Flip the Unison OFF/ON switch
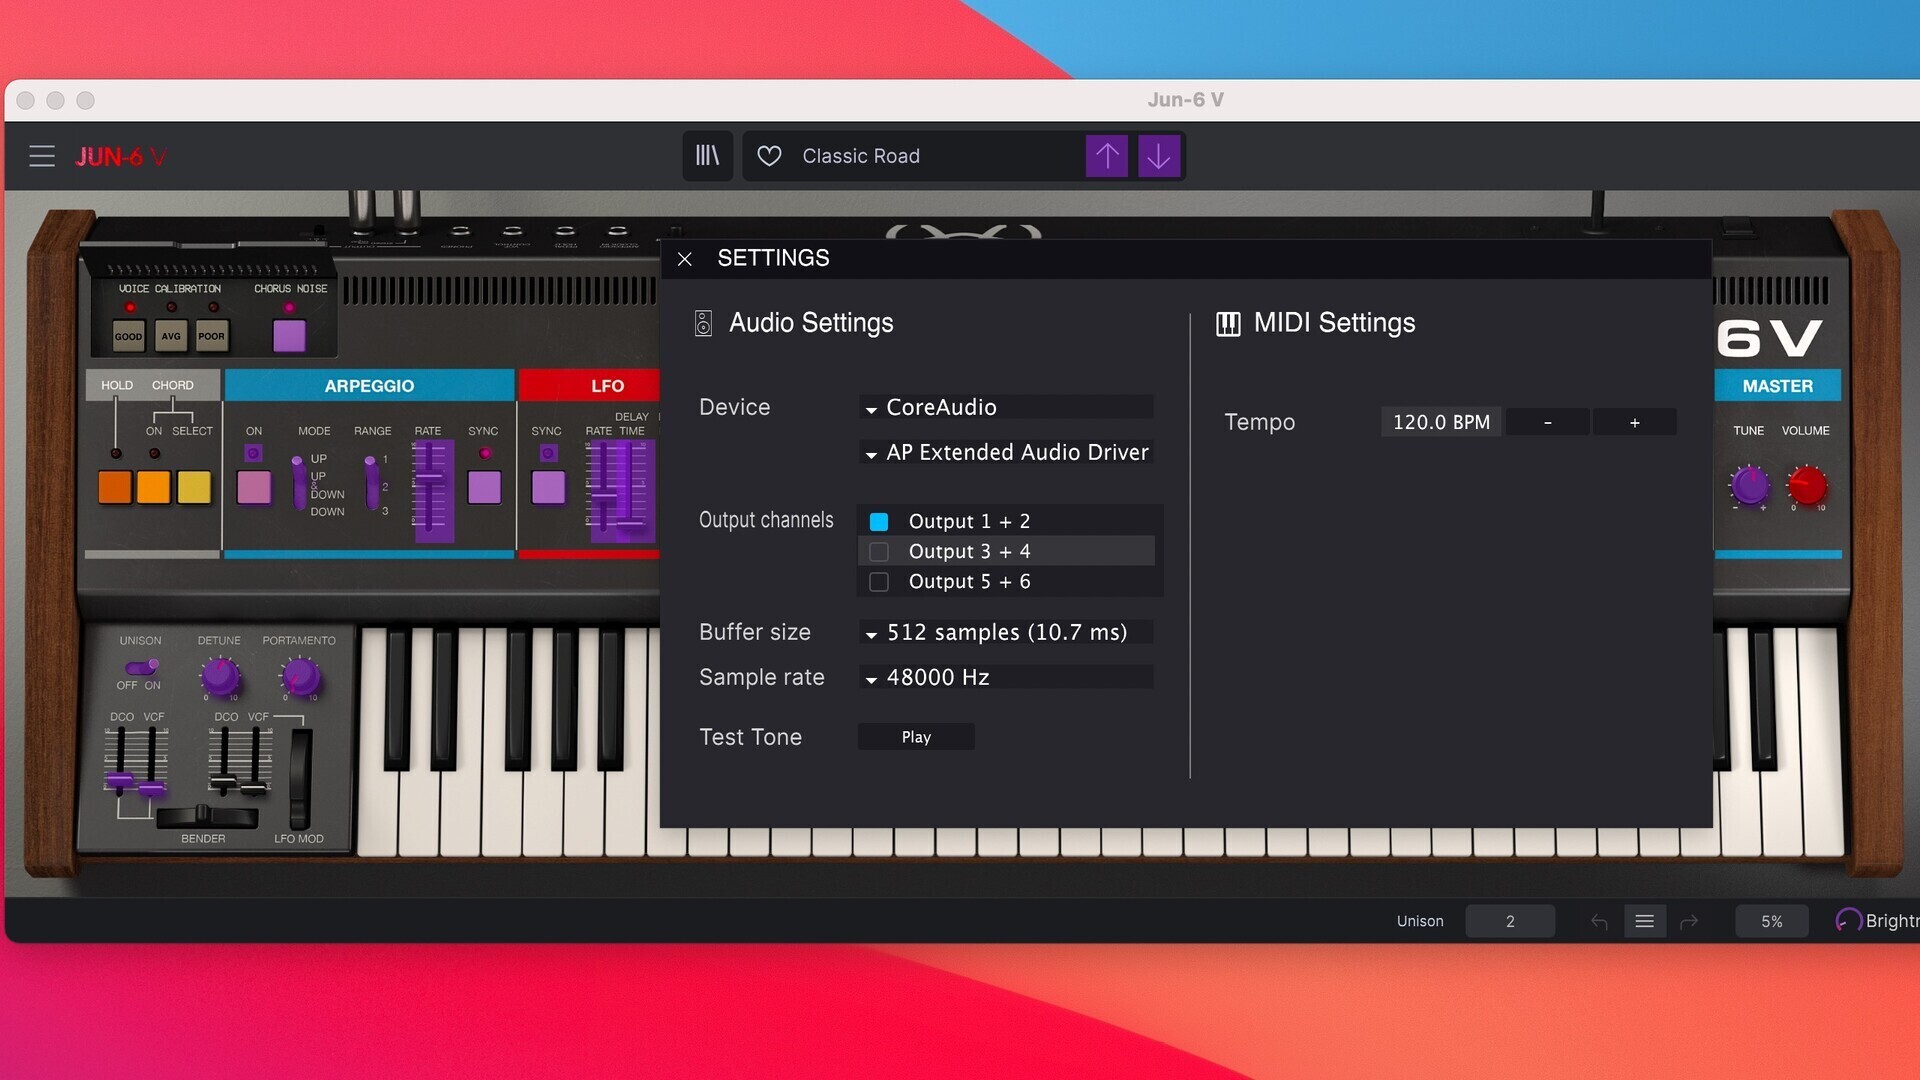Screen dimensions: 1920x1080 tap(140, 667)
